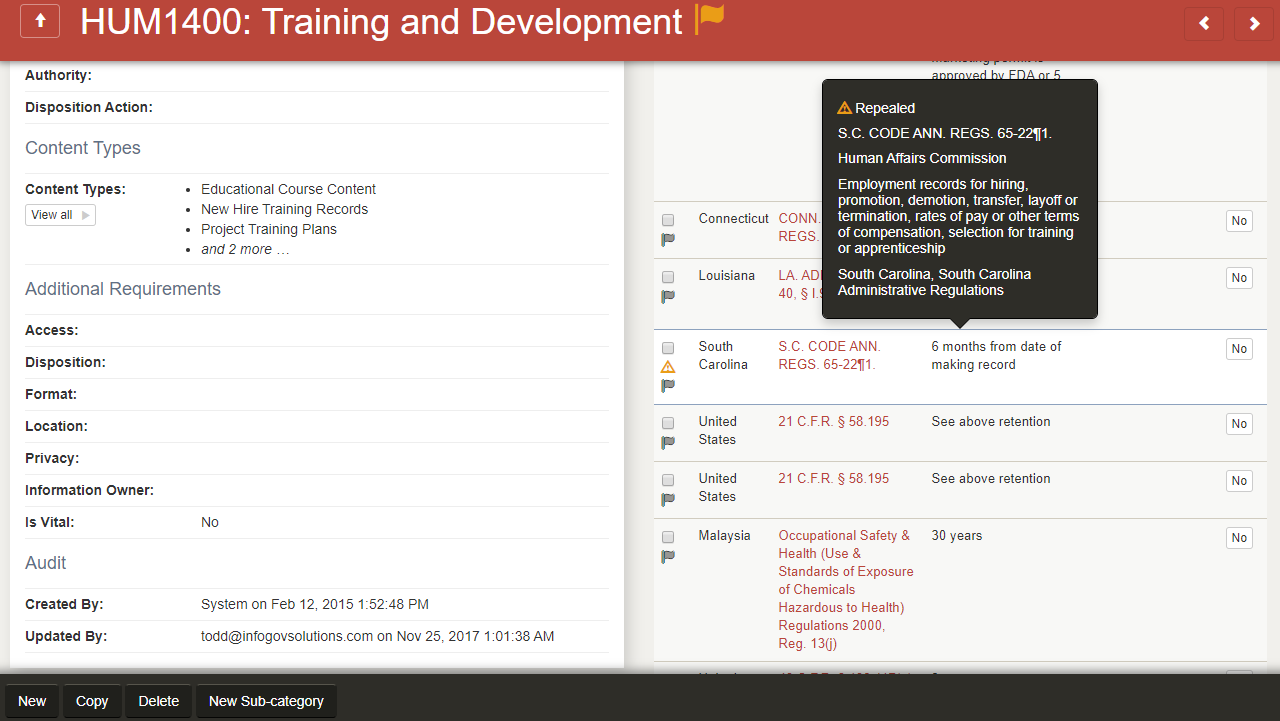
Task: Toggle the No button in Louisiana row
Action: [1239, 278]
